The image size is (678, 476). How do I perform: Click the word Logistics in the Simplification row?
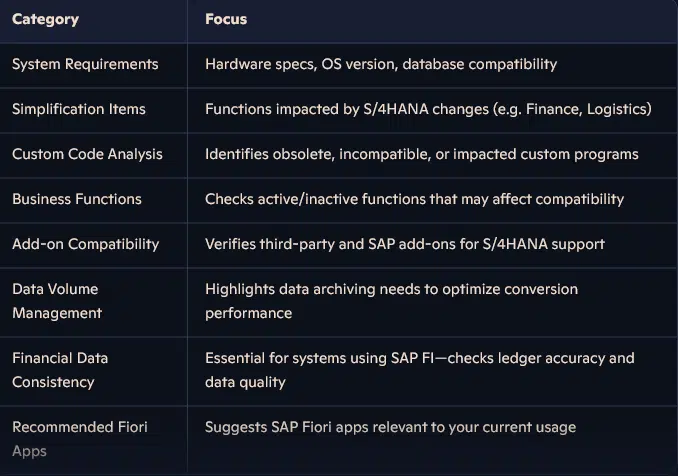[x=614, y=109]
